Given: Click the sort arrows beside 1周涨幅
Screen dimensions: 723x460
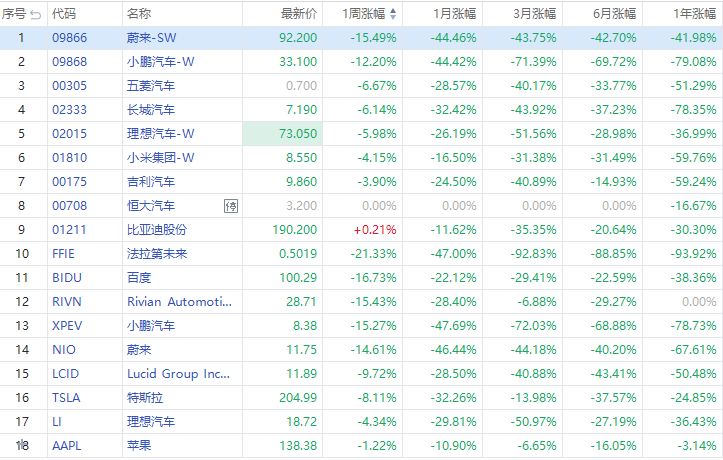Looking at the screenshot, I should [x=392, y=14].
